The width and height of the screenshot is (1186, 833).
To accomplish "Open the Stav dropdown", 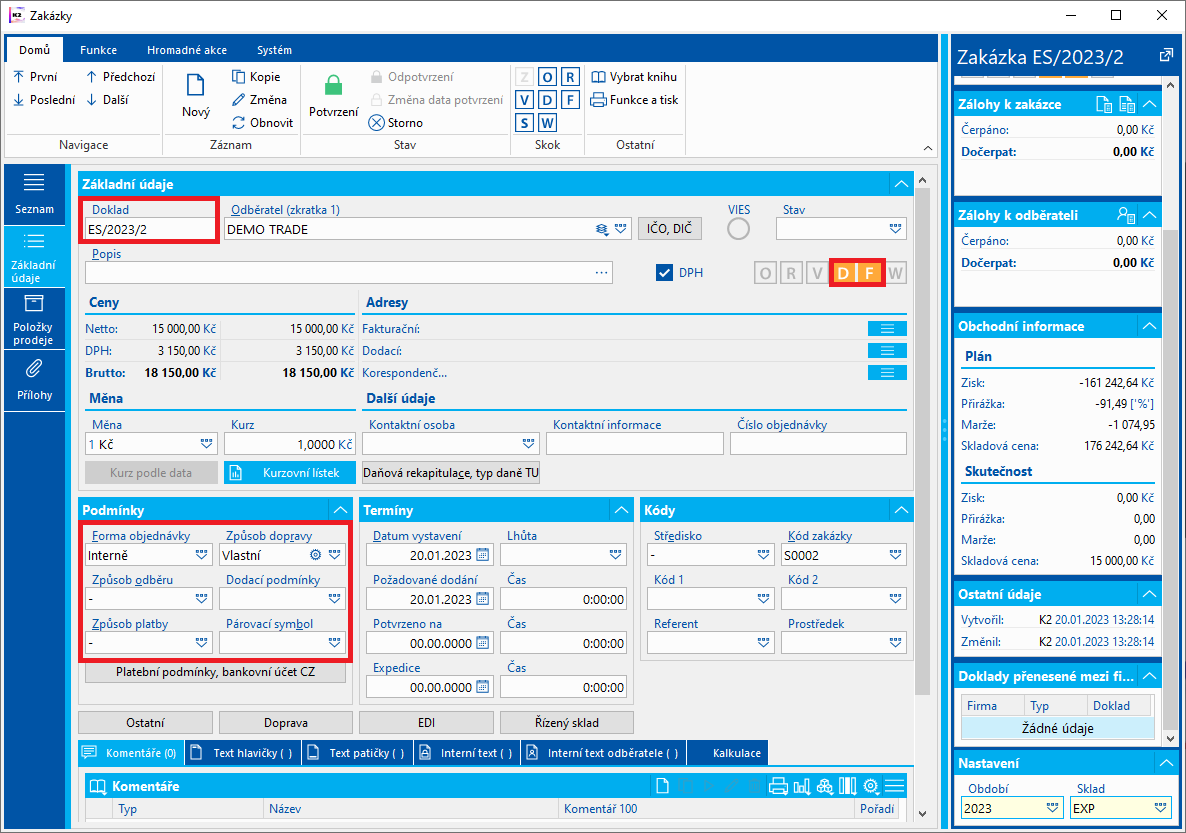I will 896,228.
